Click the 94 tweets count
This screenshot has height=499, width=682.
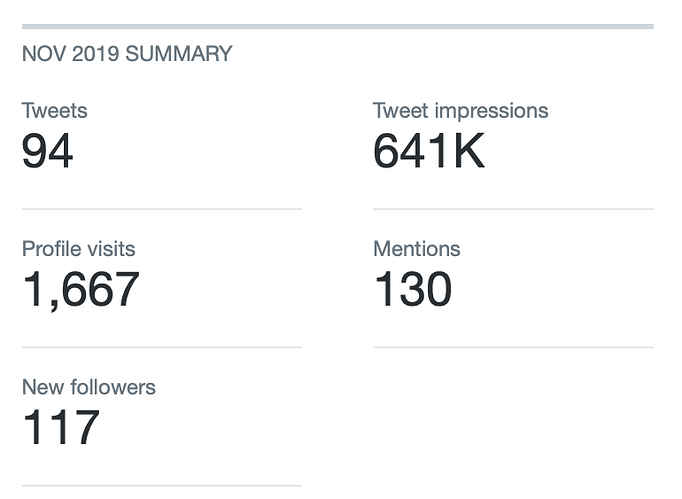tap(47, 151)
